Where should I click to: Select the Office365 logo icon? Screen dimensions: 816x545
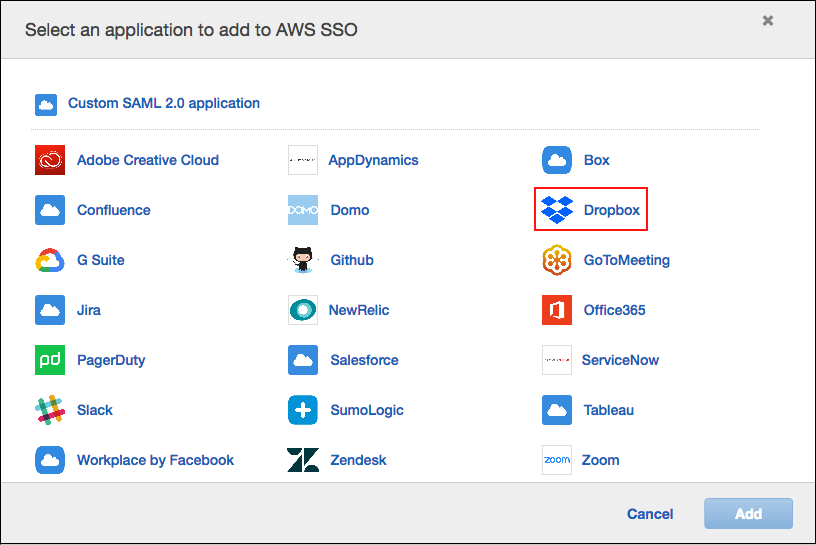pos(557,310)
